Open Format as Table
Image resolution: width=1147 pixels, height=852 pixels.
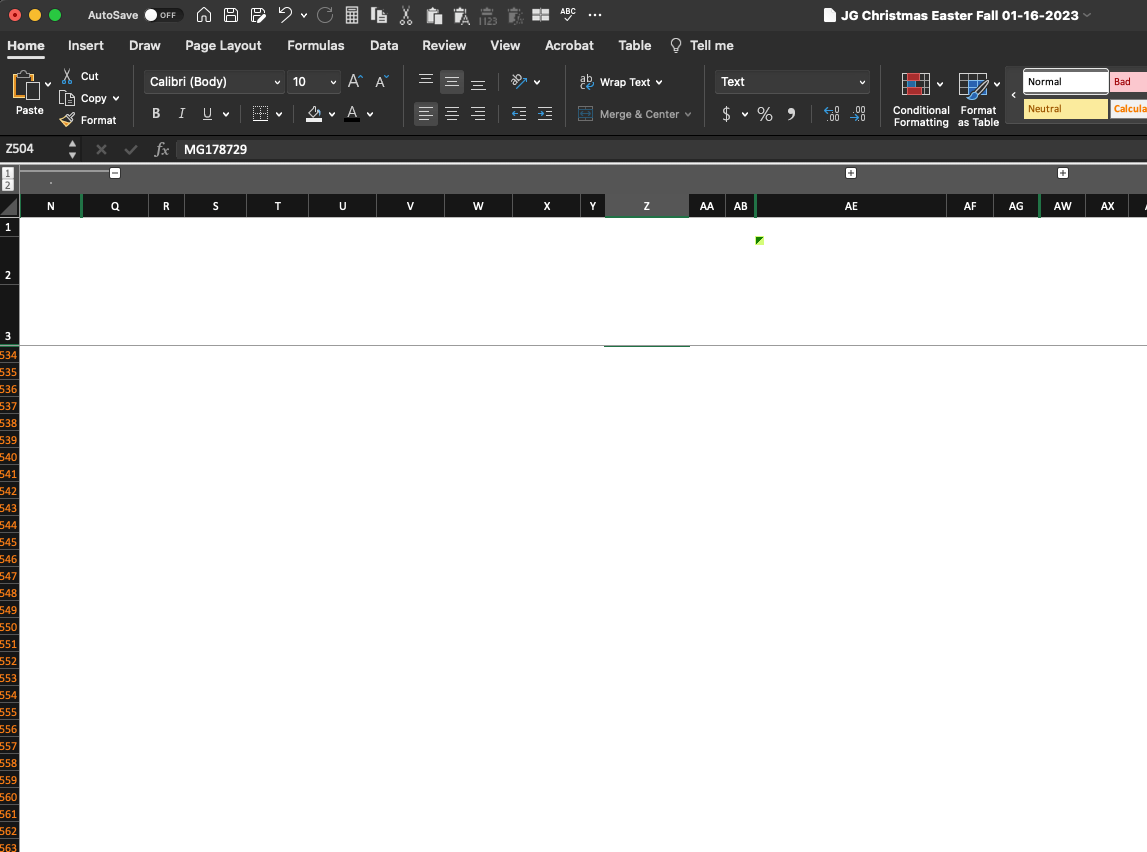(978, 99)
